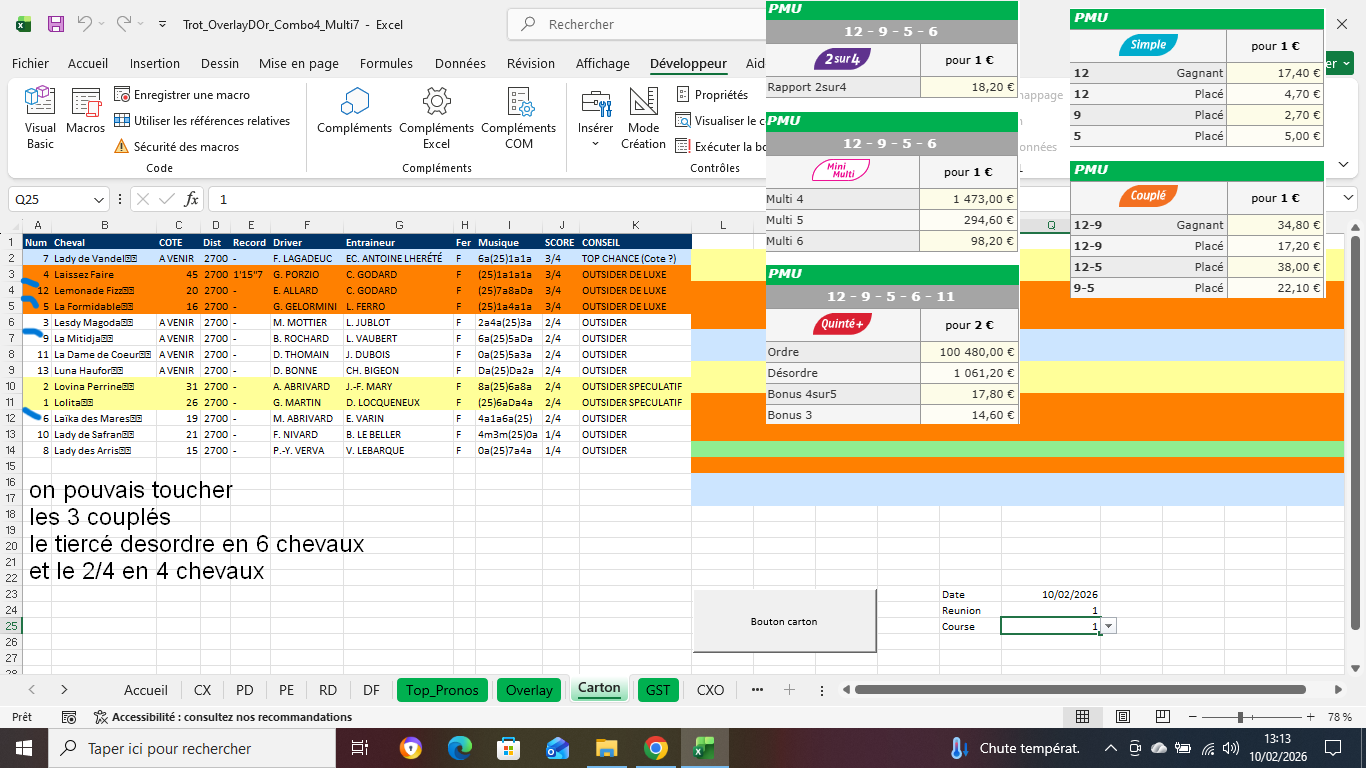Cancel the formula bar entry with X
The width and height of the screenshot is (1366, 768).
click(x=142, y=199)
